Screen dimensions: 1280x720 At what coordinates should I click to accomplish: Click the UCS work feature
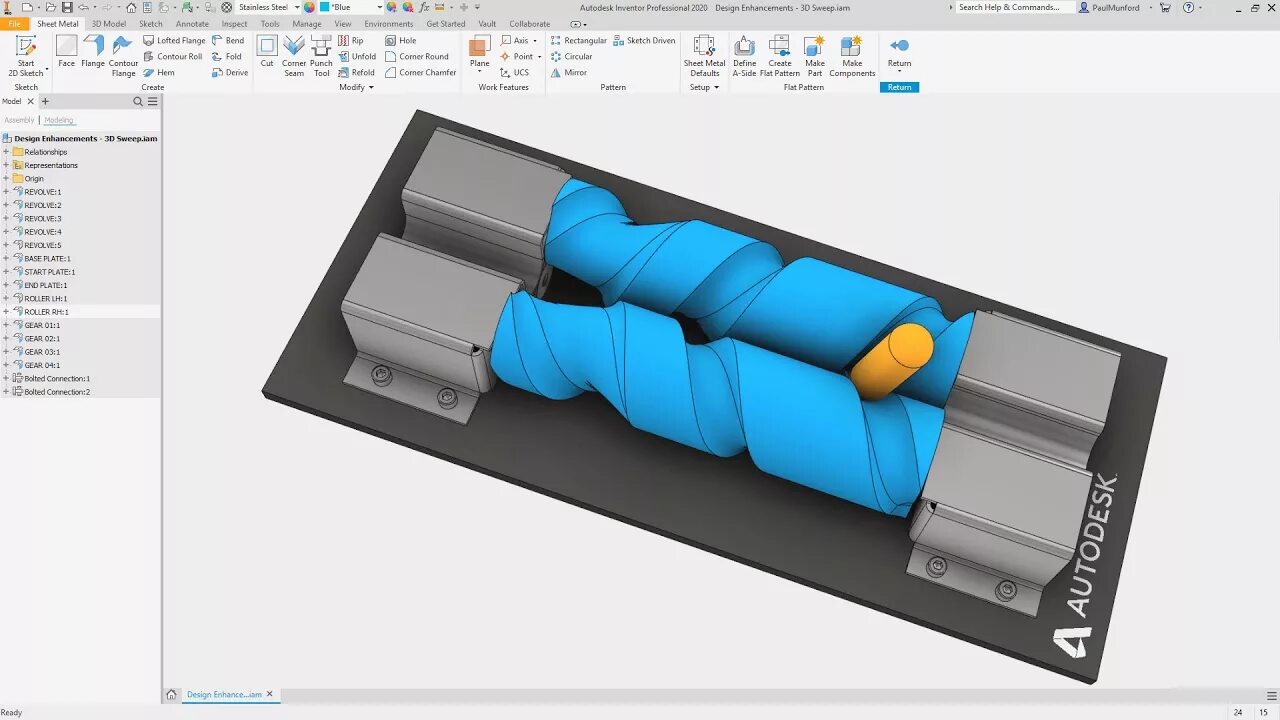[515, 73]
